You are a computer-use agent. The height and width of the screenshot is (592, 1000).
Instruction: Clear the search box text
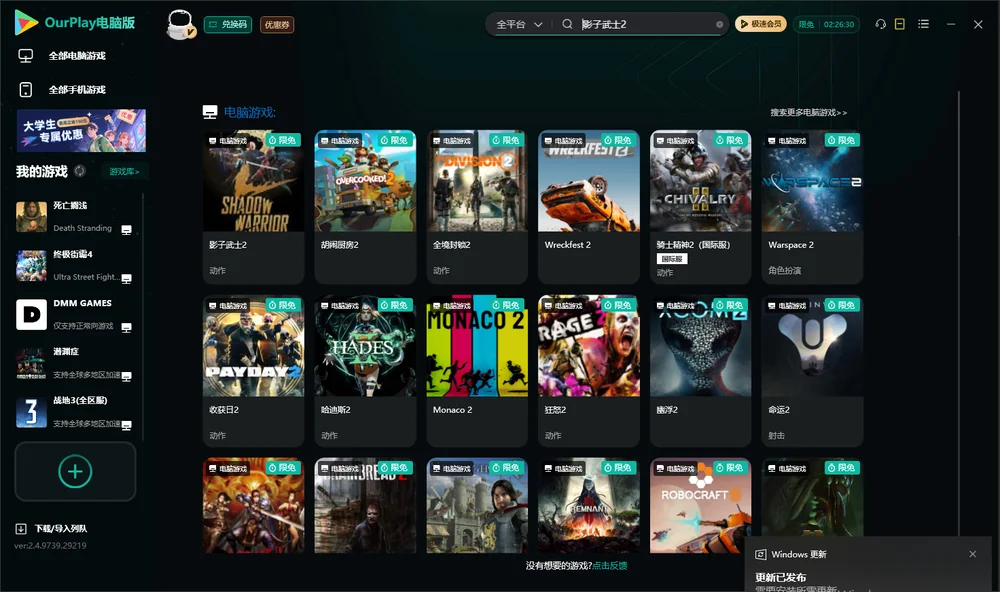pyautogui.click(x=719, y=25)
